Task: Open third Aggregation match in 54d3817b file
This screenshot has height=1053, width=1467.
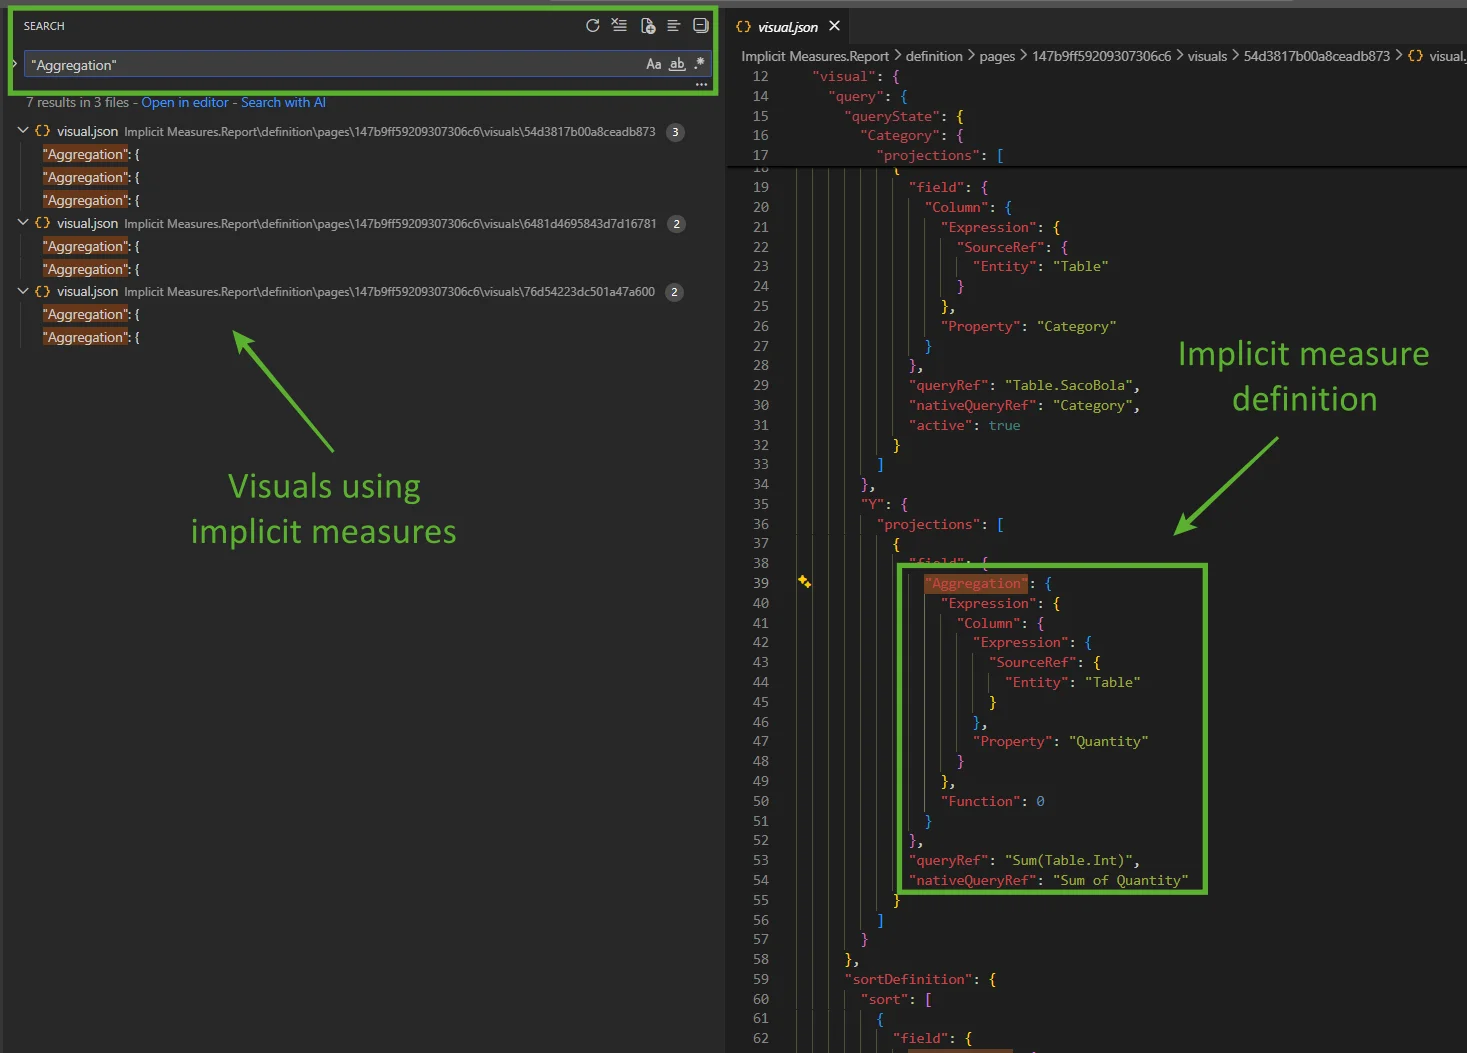Action: [91, 200]
